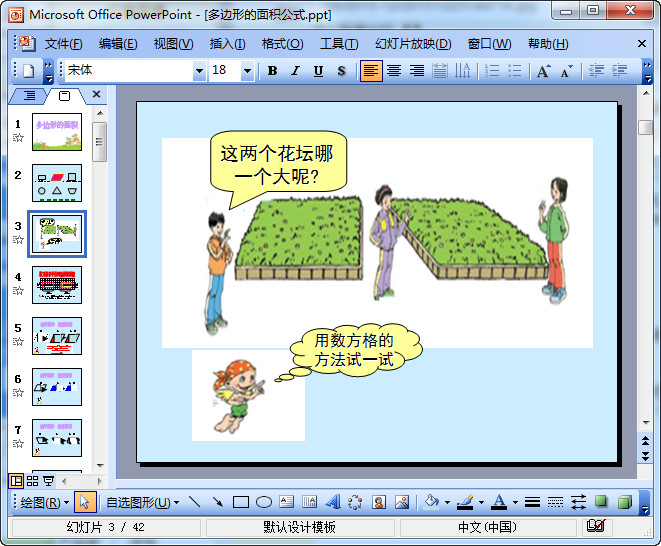This screenshot has width=661, height=546.
Task: Expand the formatting toolbar options
Action: [647, 72]
